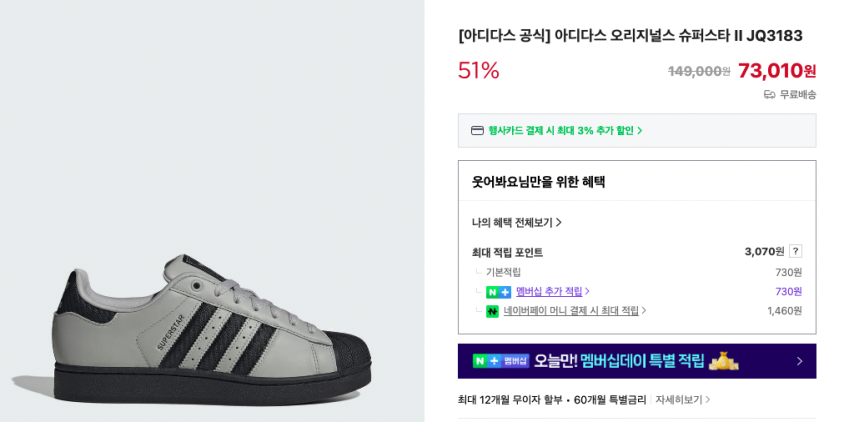
Task: Click the product title with JQ3183
Action: coord(630,36)
